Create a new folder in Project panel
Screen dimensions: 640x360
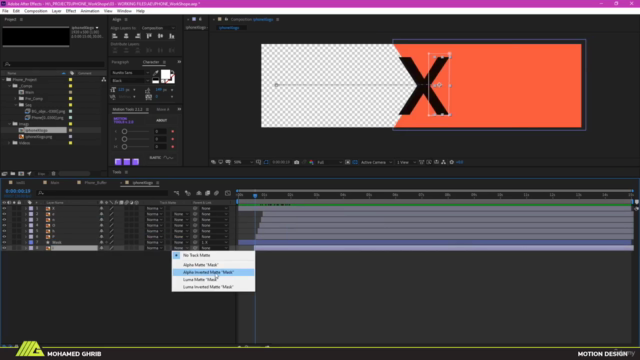click(13, 173)
